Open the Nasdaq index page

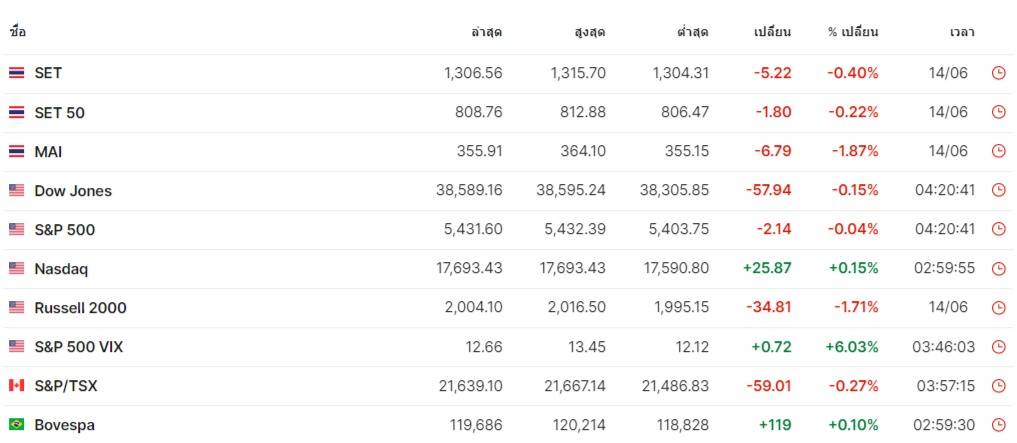click(61, 269)
